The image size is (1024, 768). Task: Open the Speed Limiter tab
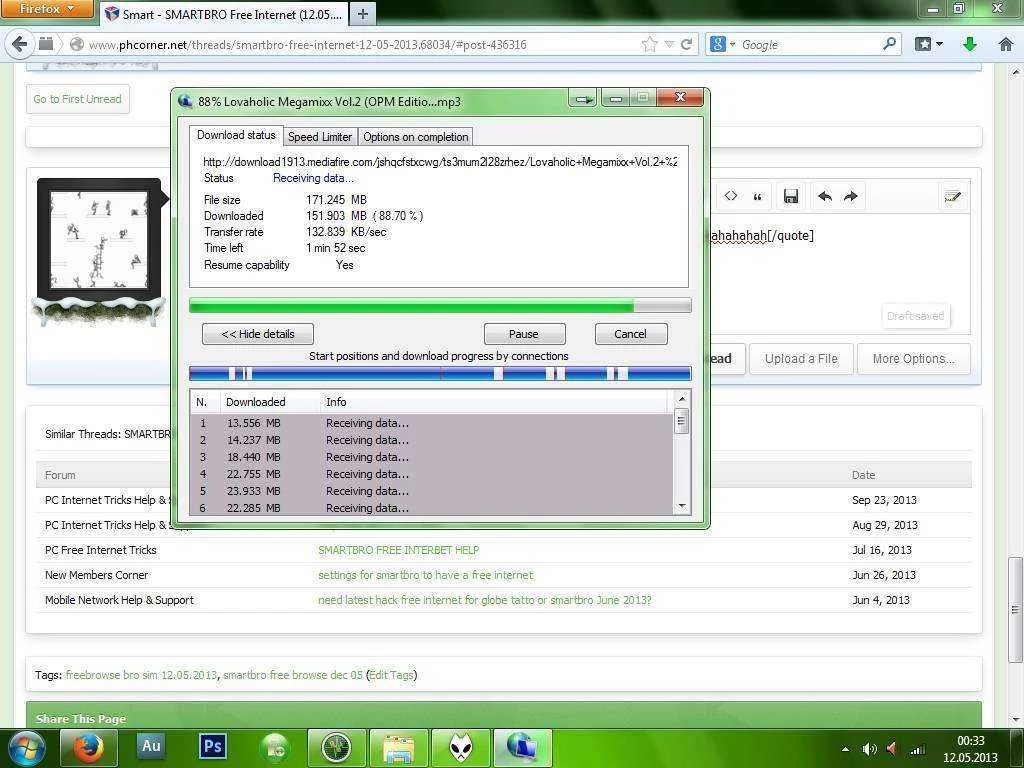point(320,136)
